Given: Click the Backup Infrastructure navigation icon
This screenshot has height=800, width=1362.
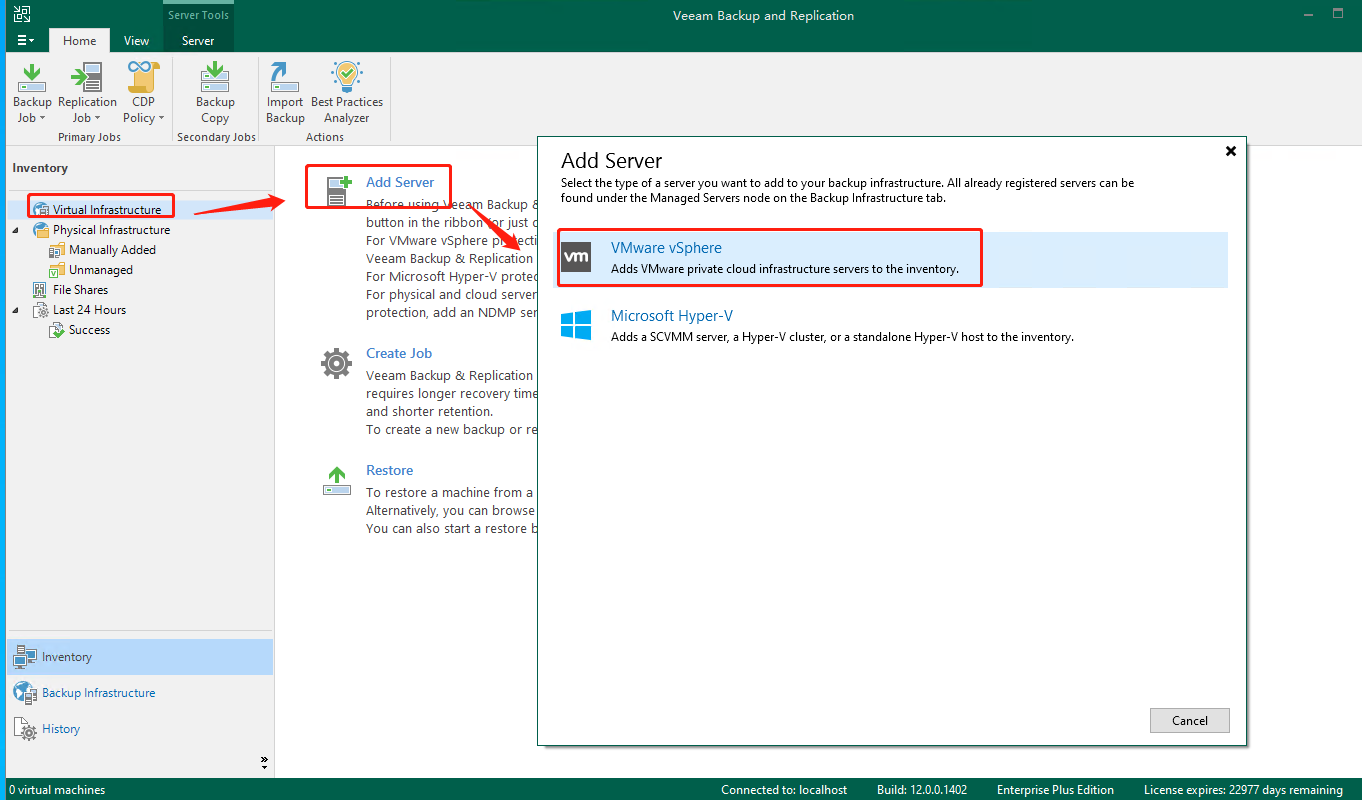Looking at the screenshot, I should [x=25, y=693].
